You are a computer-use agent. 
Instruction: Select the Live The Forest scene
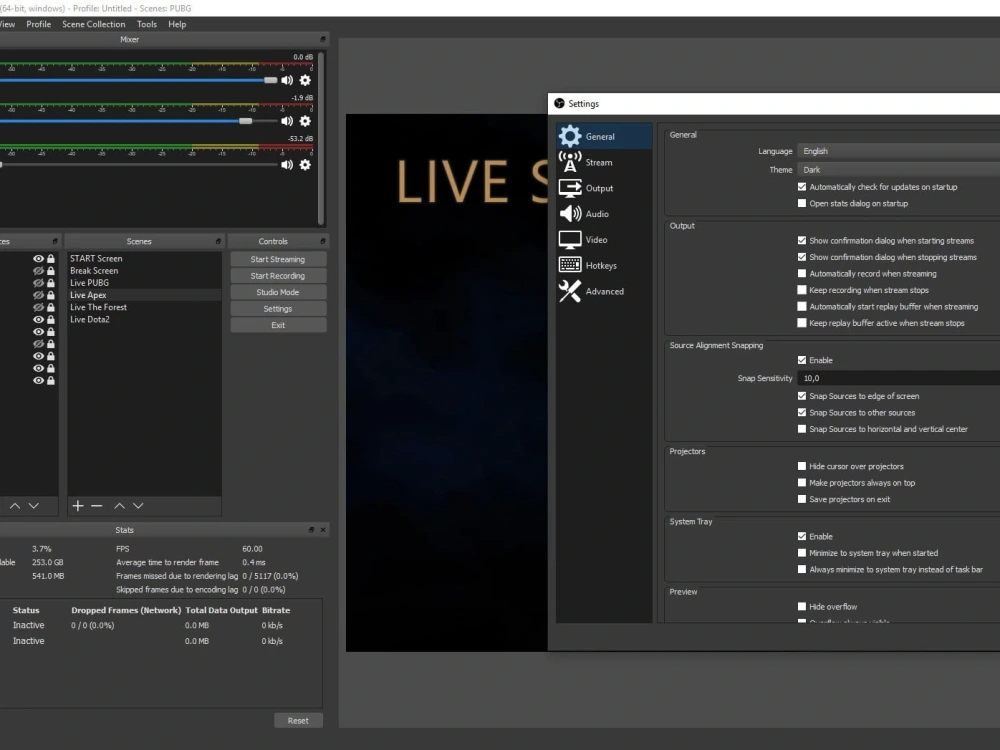click(x=145, y=307)
